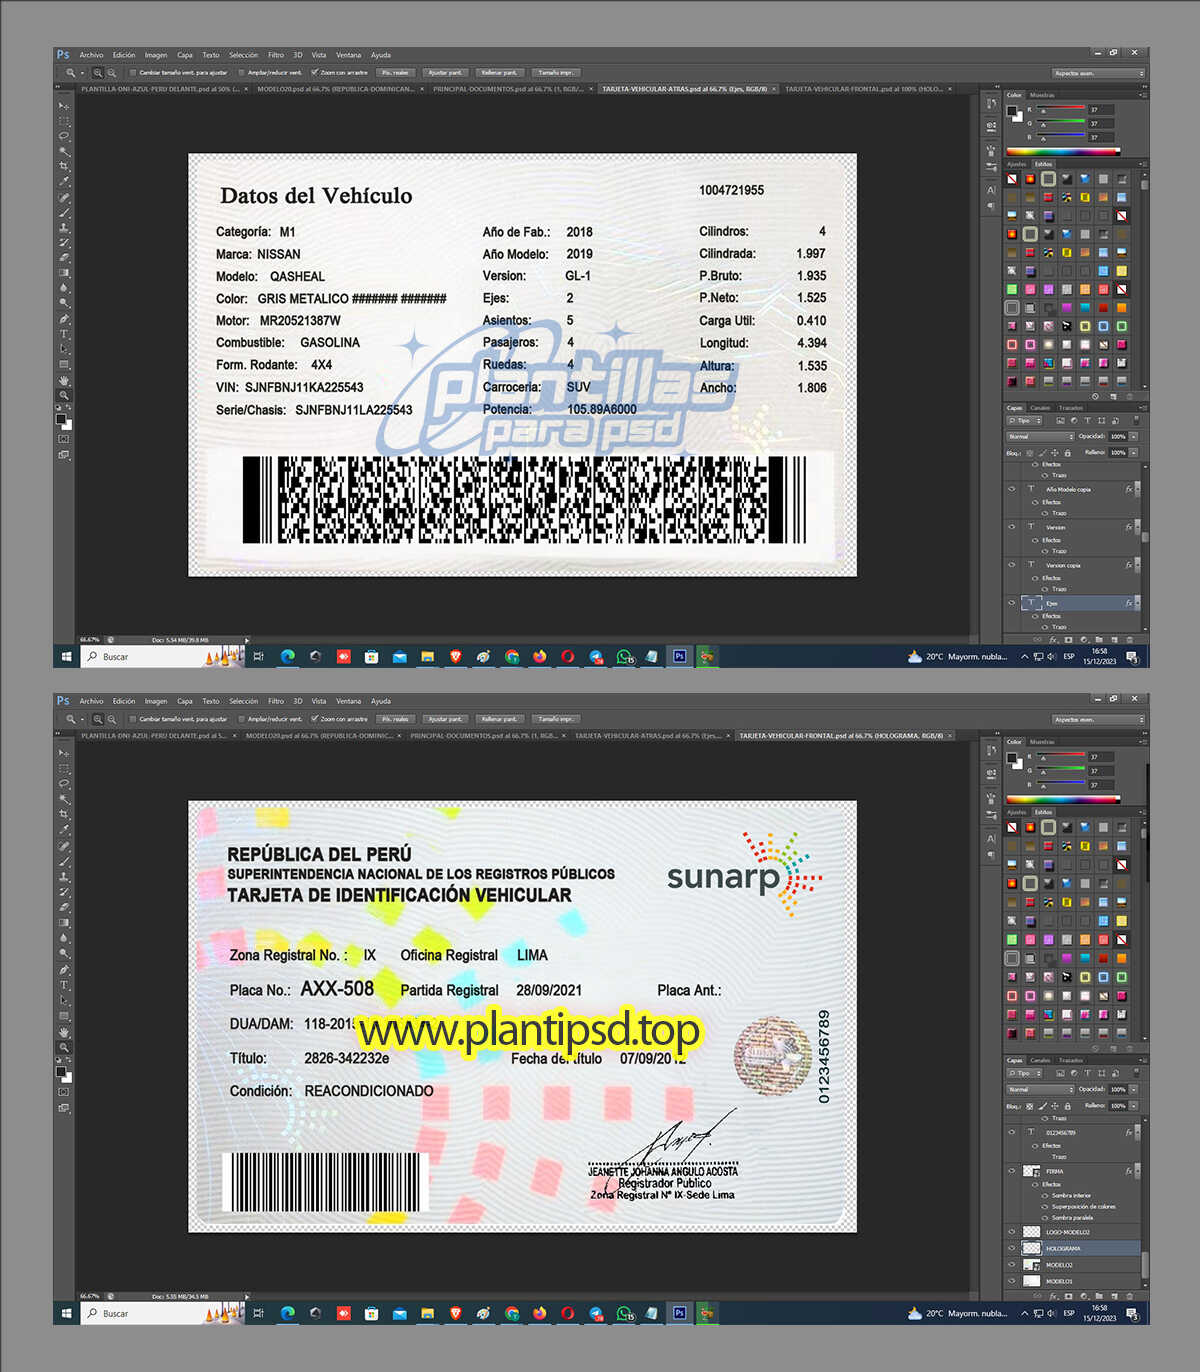Filter for type layers in the upper Layers panel
The width and height of the screenshot is (1200, 1372).
pyautogui.click(x=1088, y=421)
